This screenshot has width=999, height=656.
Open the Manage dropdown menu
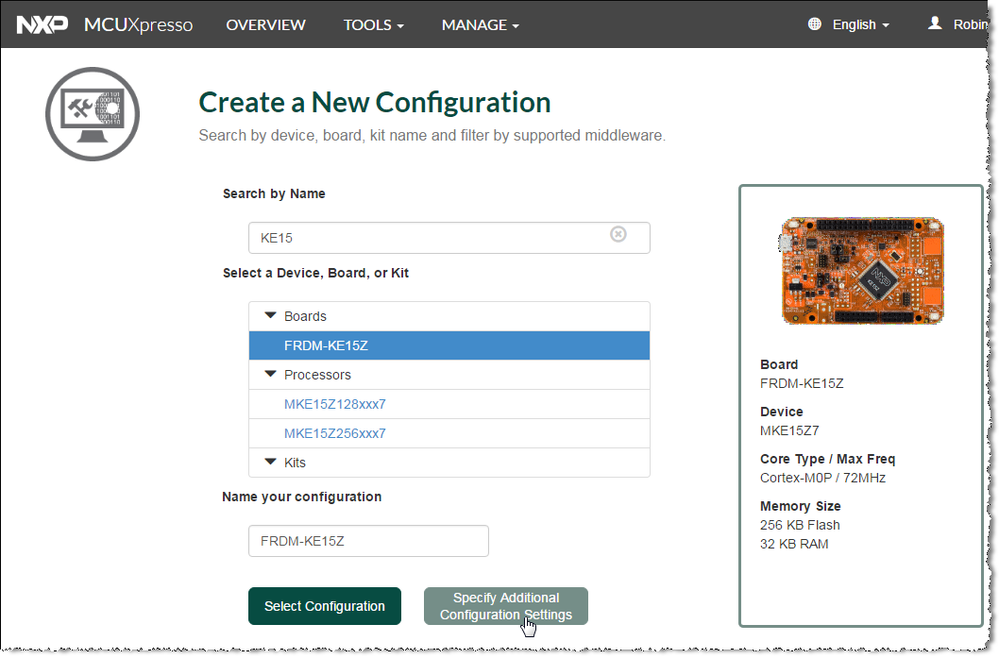480,25
